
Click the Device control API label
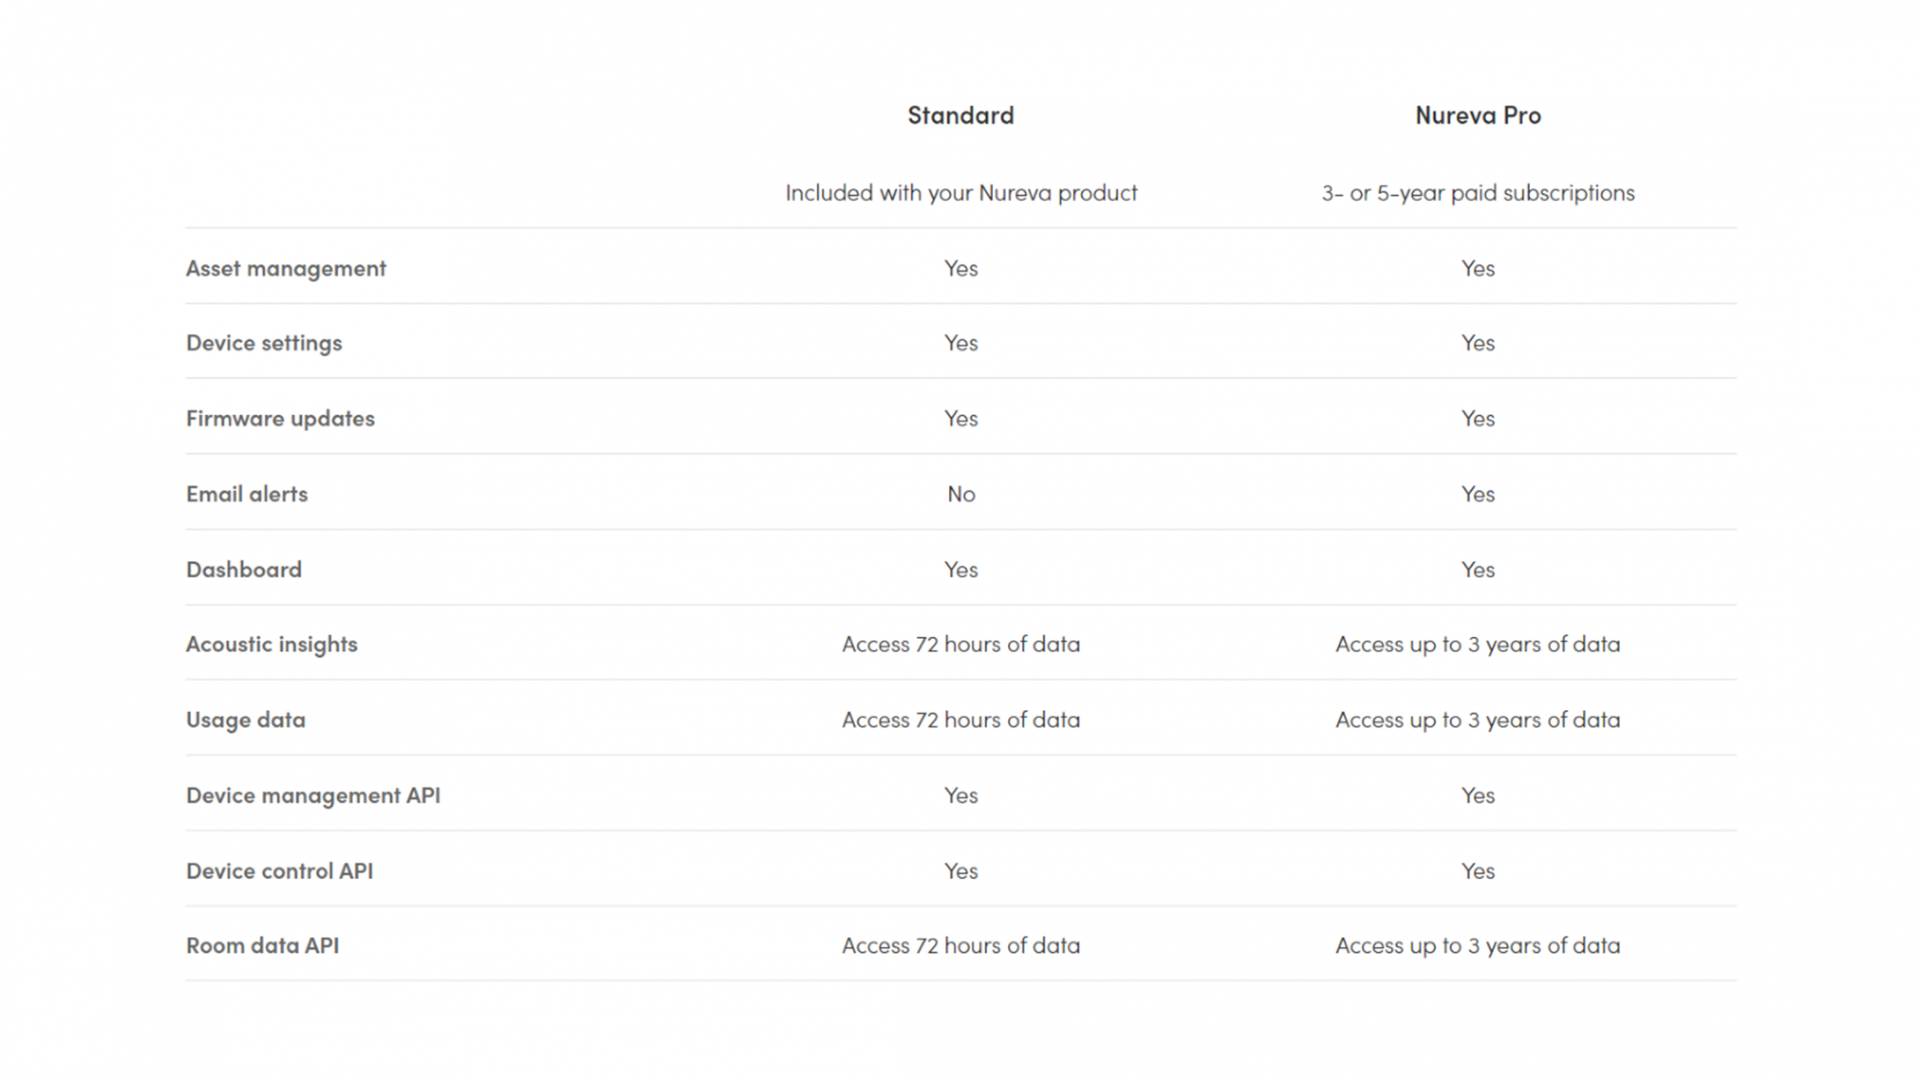[x=280, y=871]
